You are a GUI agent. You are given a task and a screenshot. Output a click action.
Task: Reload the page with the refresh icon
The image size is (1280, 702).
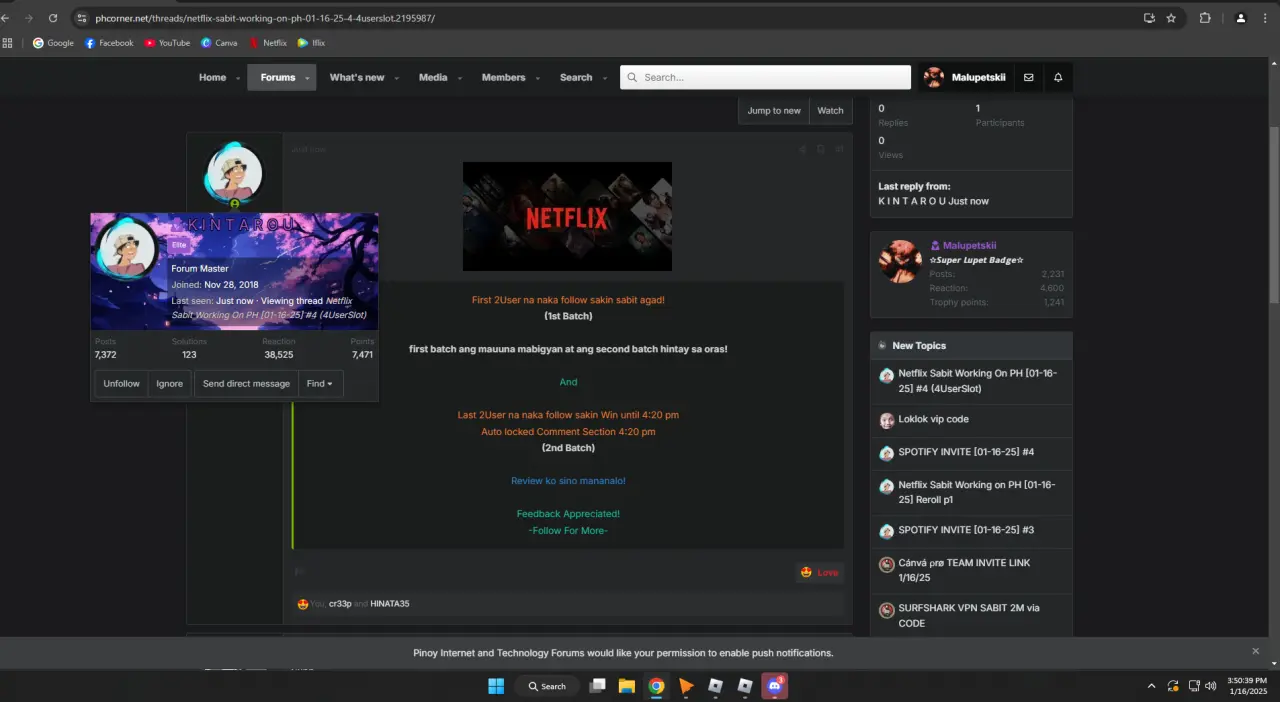pyautogui.click(x=52, y=18)
